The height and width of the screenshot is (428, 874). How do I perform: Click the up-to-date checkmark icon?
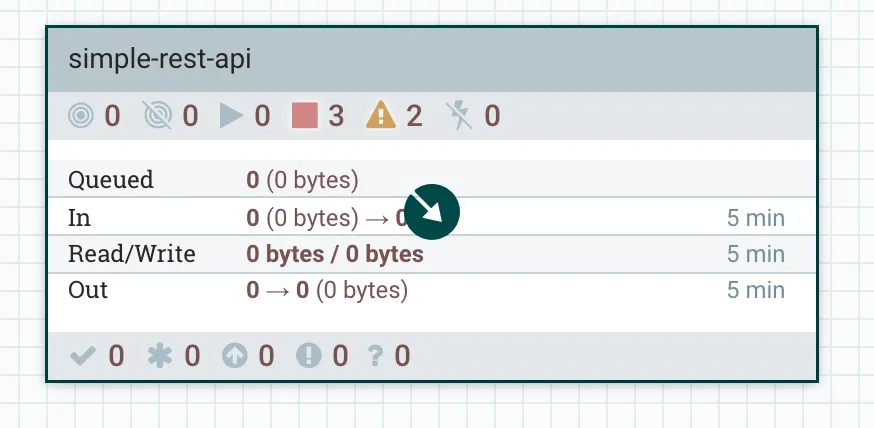83,355
